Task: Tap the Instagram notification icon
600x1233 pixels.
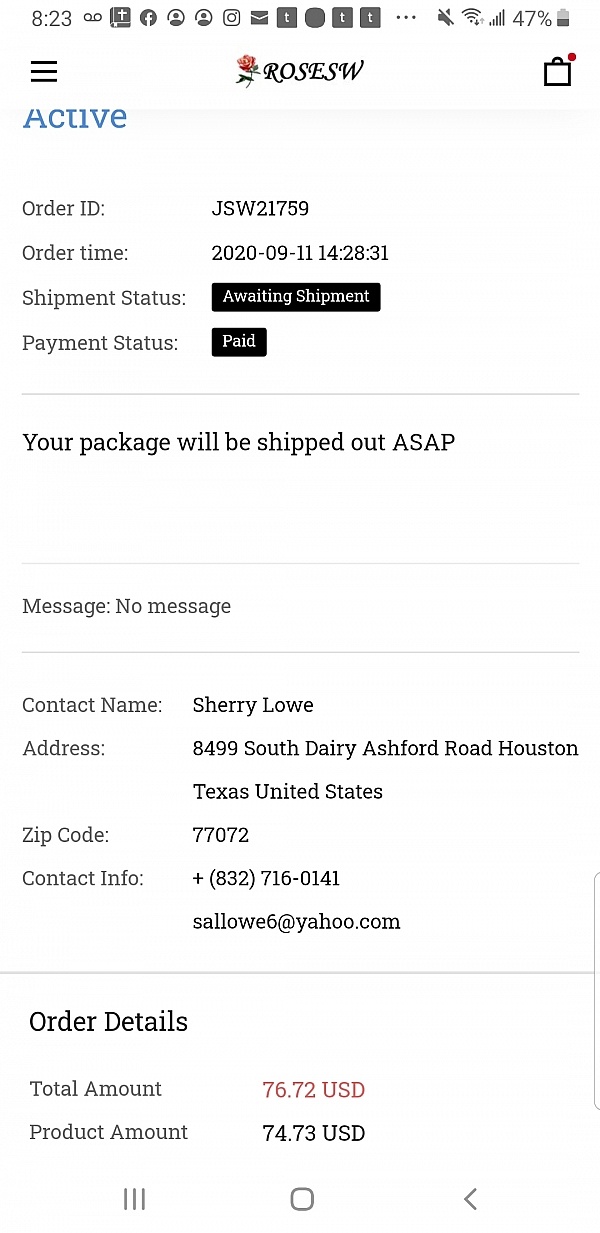Action: click(x=231, y=18)
